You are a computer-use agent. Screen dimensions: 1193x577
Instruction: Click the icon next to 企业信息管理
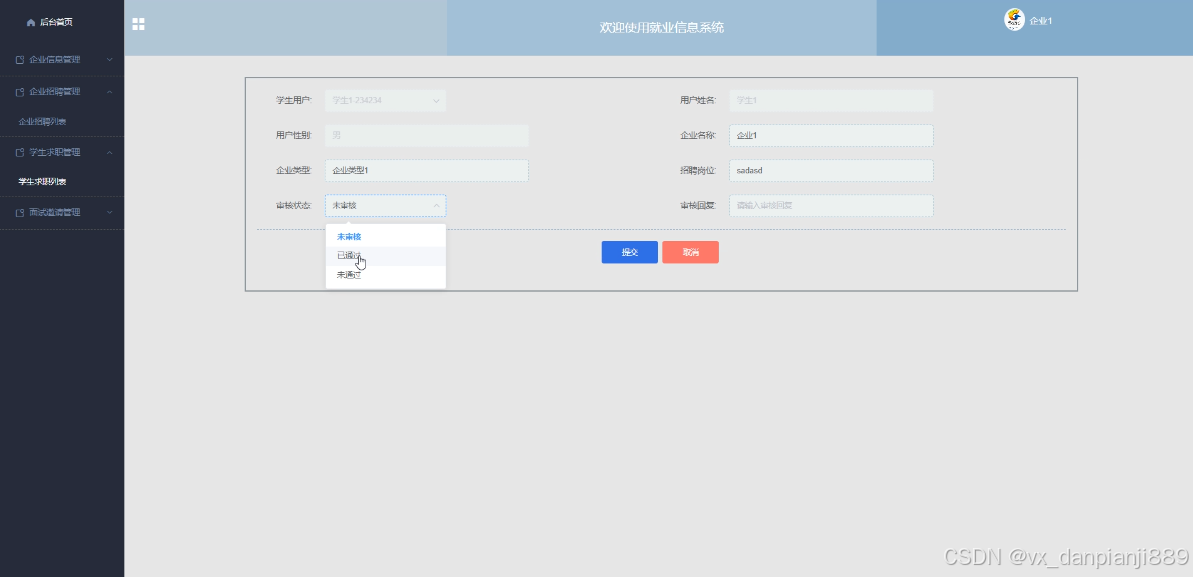21,59
